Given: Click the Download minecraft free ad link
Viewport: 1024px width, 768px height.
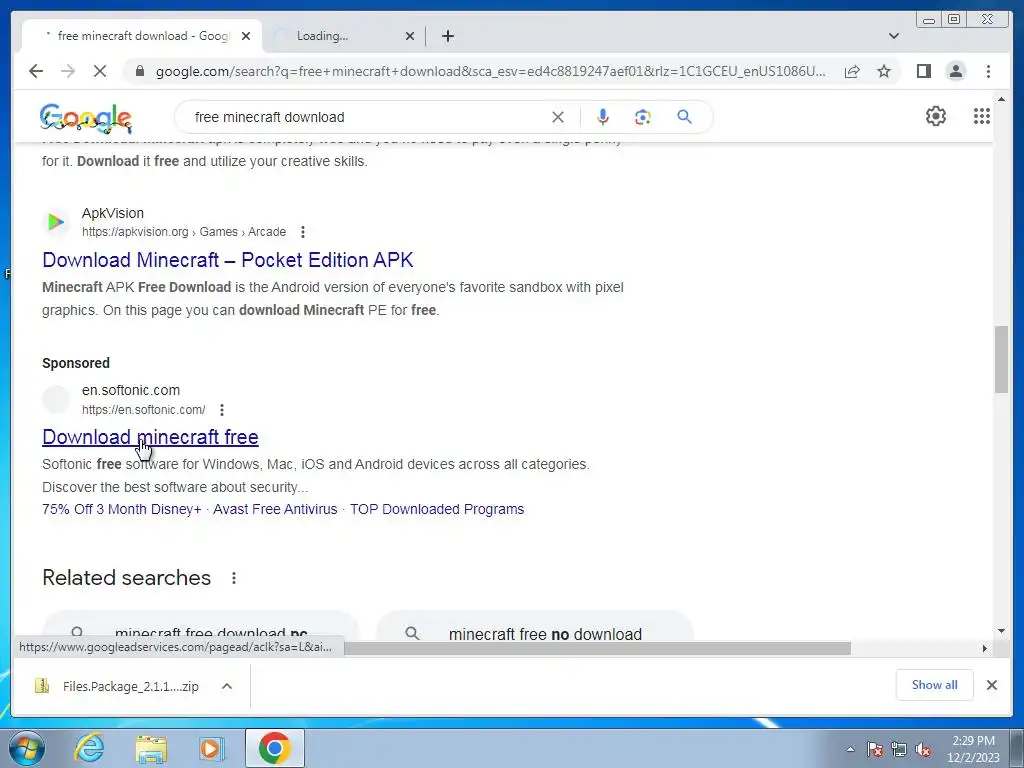Looking at the screenshot, I should (150, 437).
